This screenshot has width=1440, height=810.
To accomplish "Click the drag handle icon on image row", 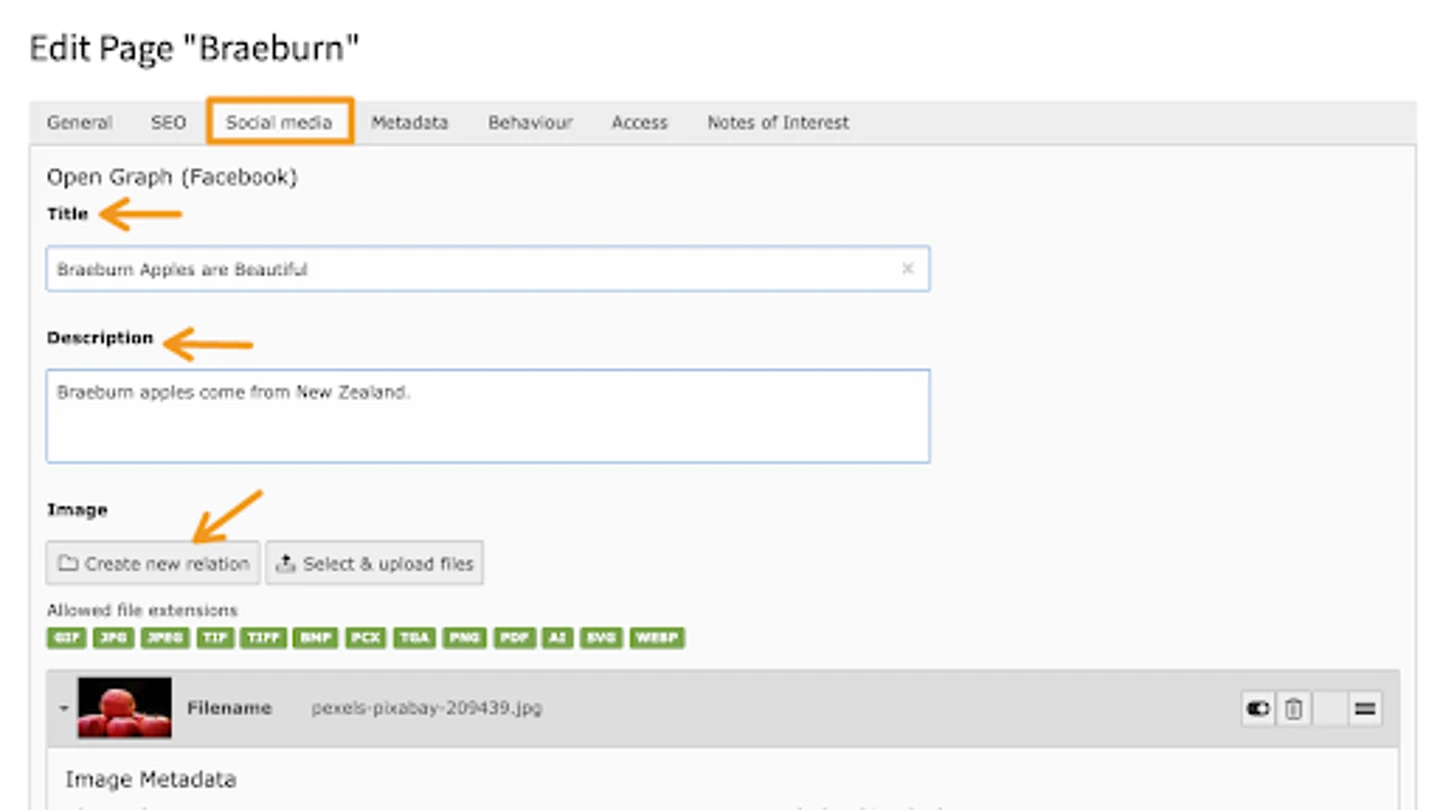I will pyautogui.click(x=1365, y=709).
